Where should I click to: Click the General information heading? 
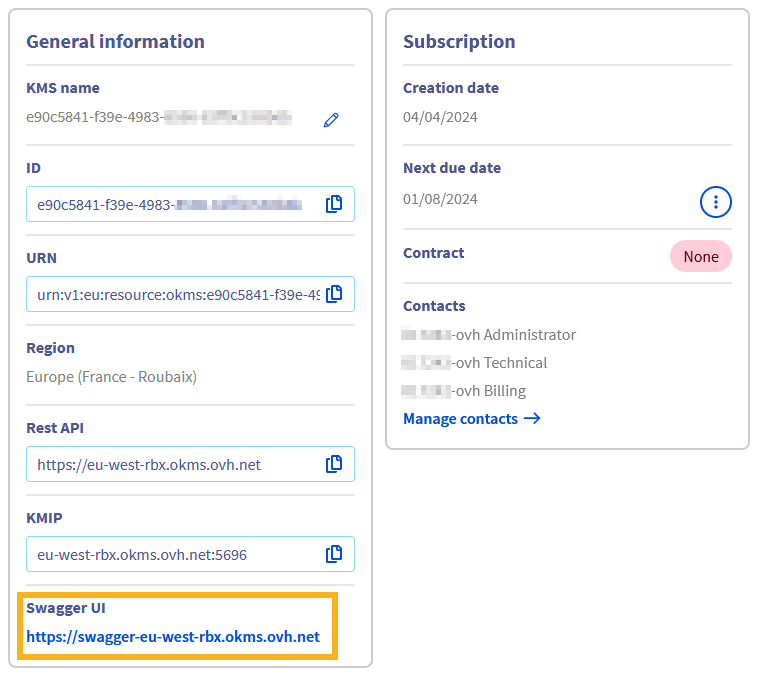point(115,42)
